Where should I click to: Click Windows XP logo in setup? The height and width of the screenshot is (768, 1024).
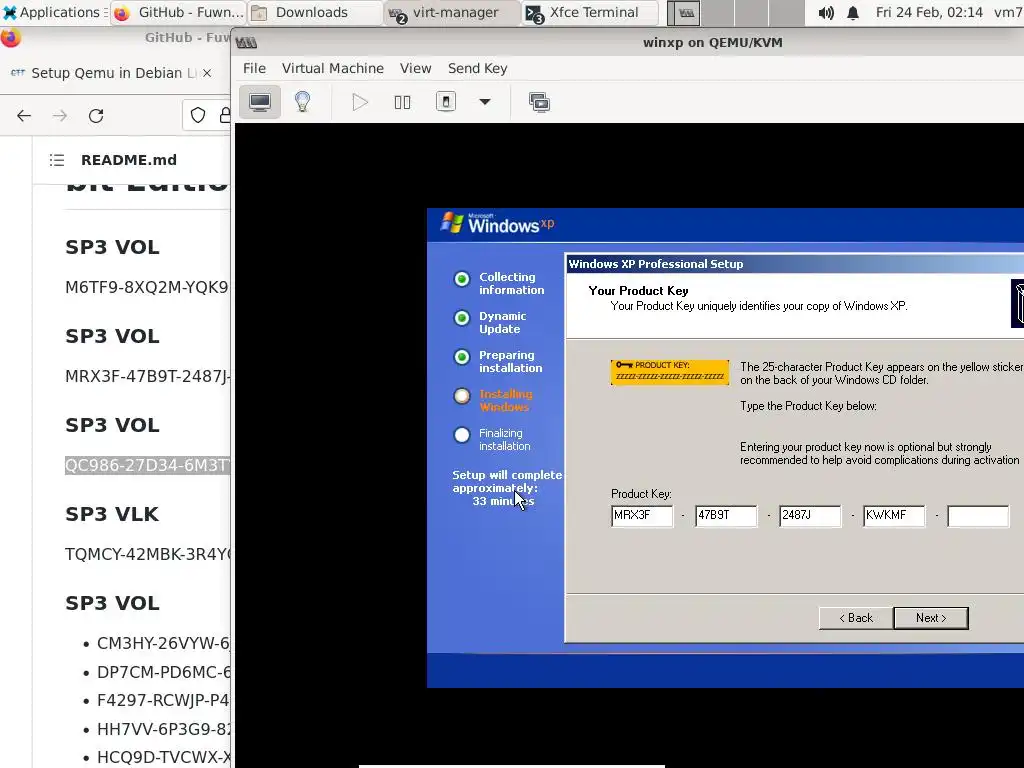click(498, 223)
